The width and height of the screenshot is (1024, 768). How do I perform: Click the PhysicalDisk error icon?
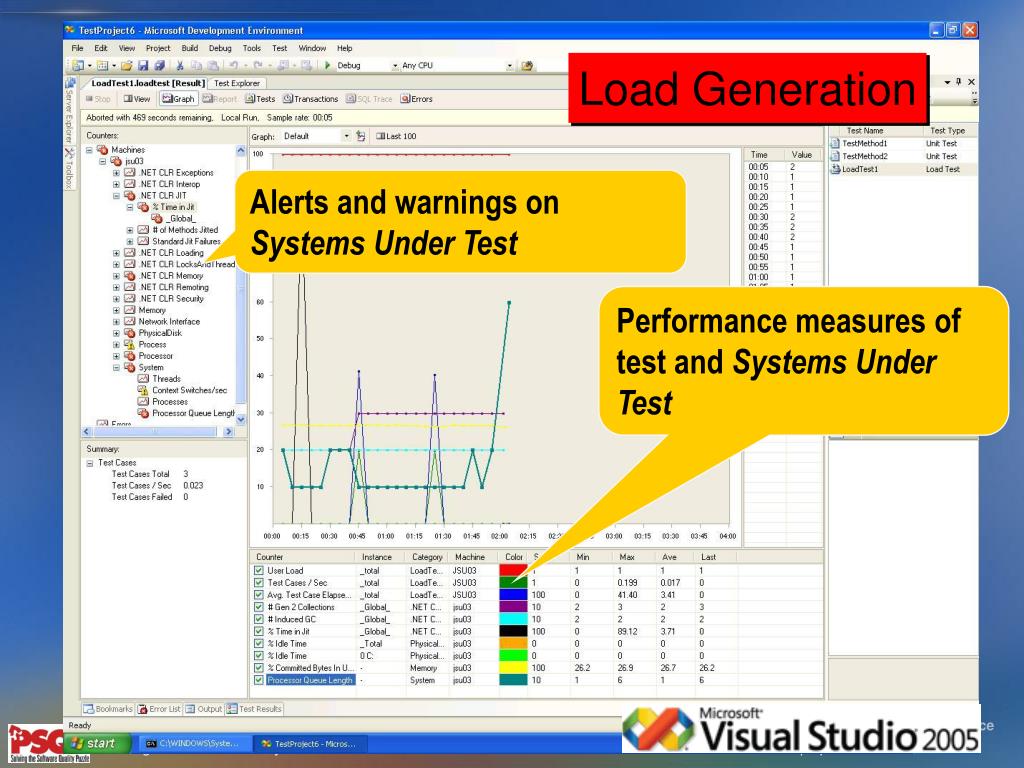point(129,333)
